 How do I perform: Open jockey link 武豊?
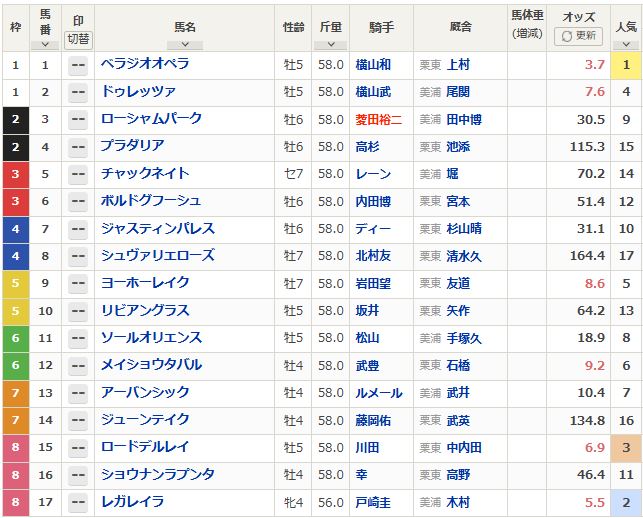(x=367, y=366)
